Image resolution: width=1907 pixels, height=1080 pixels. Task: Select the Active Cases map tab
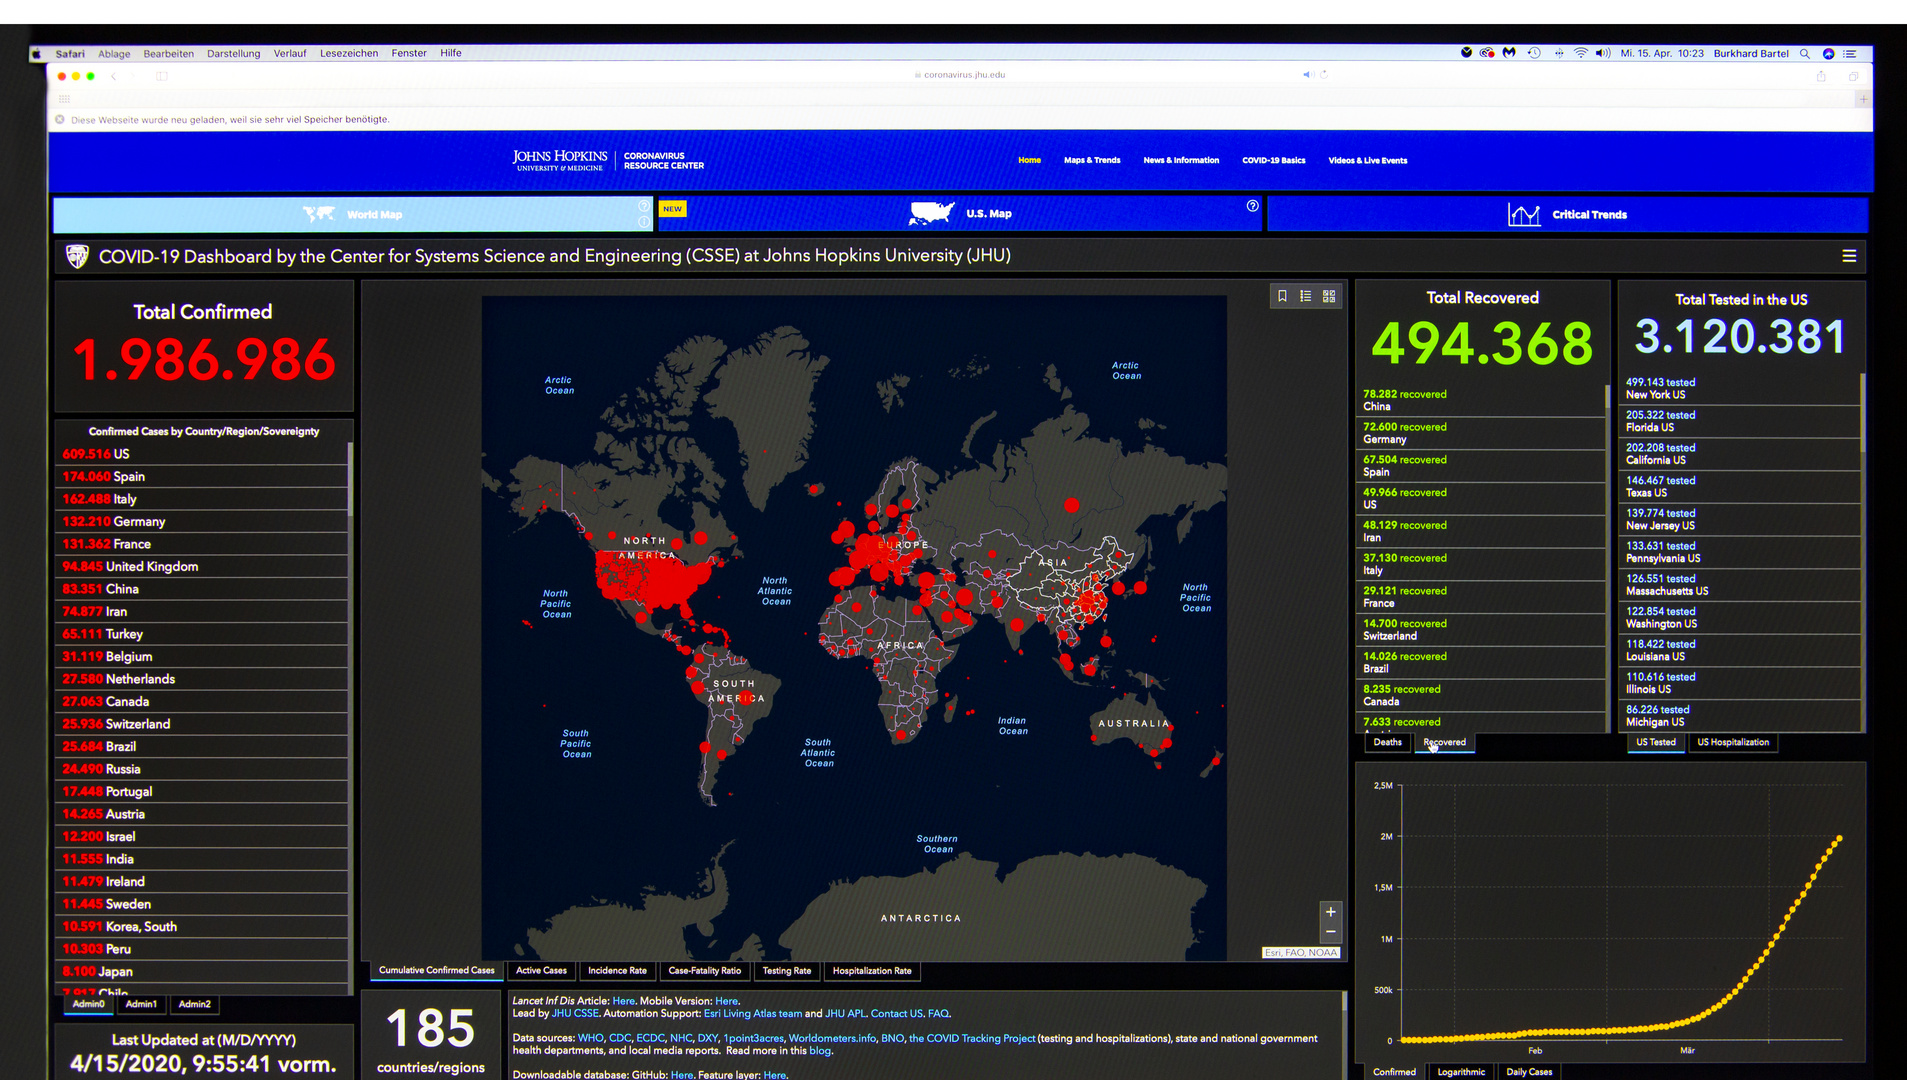coord(541,970)
